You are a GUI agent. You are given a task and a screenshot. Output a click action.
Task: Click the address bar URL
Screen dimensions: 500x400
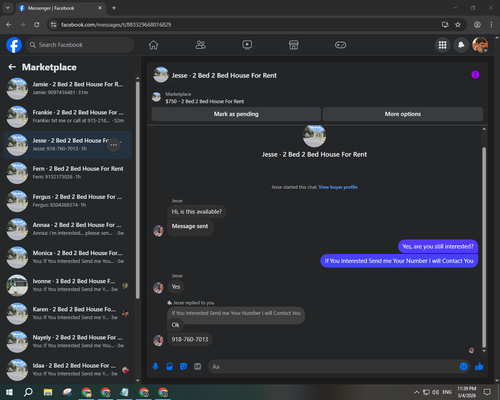(x=116, y=25)
